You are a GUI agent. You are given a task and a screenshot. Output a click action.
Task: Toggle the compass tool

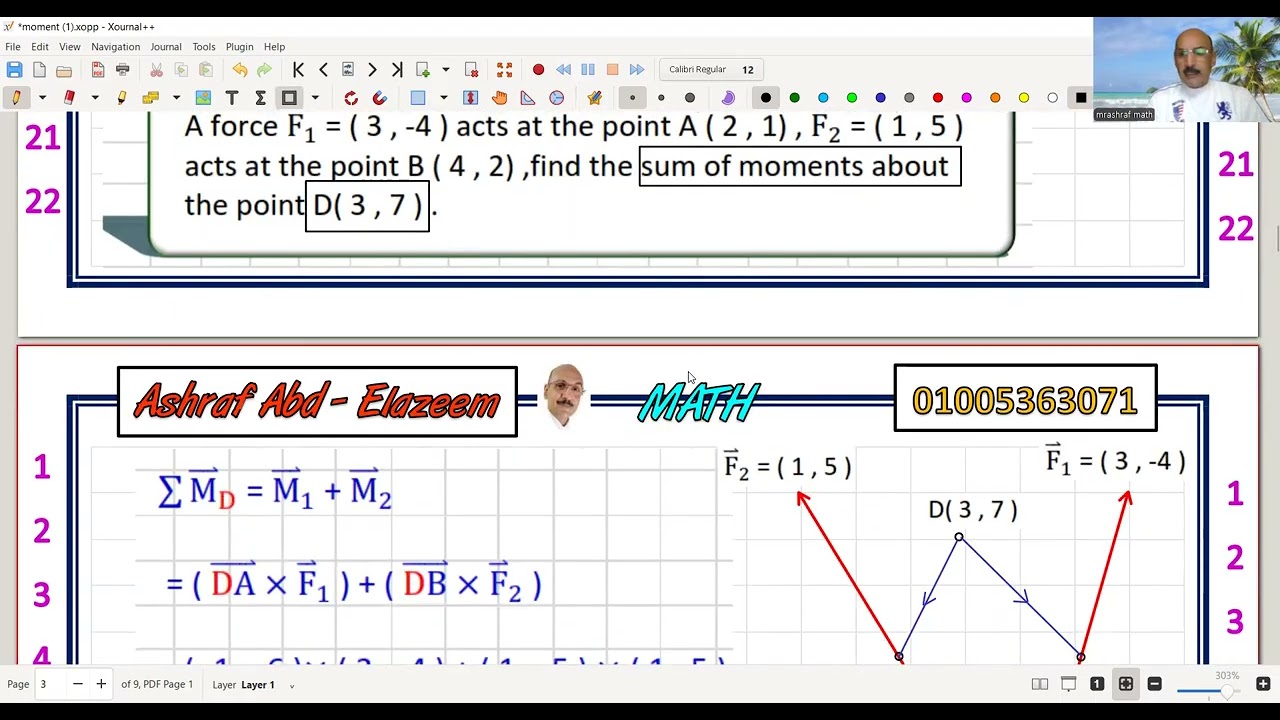557,98
